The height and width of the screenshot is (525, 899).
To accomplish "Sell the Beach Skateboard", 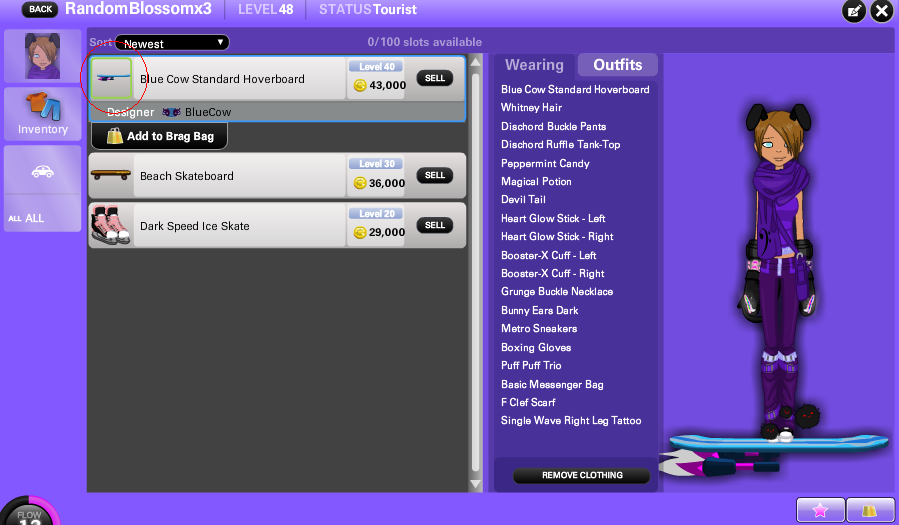I will click(x=435, y=175).
